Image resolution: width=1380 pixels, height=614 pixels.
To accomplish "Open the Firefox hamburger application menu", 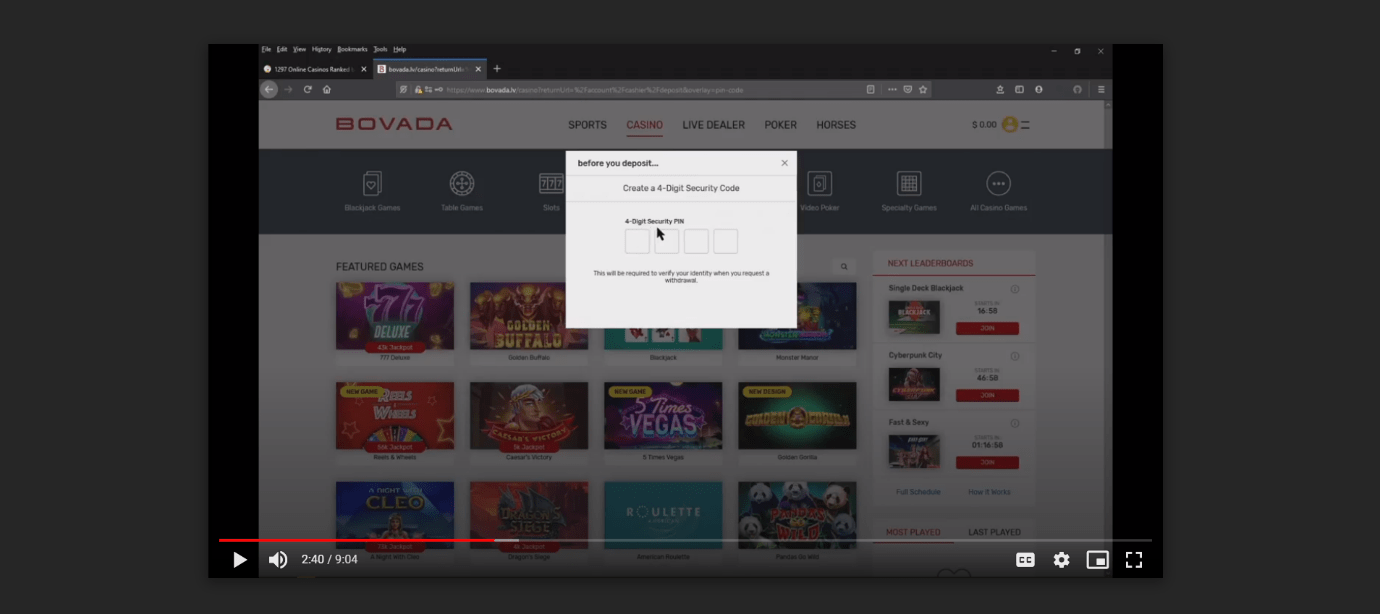I will point(1101,89).
